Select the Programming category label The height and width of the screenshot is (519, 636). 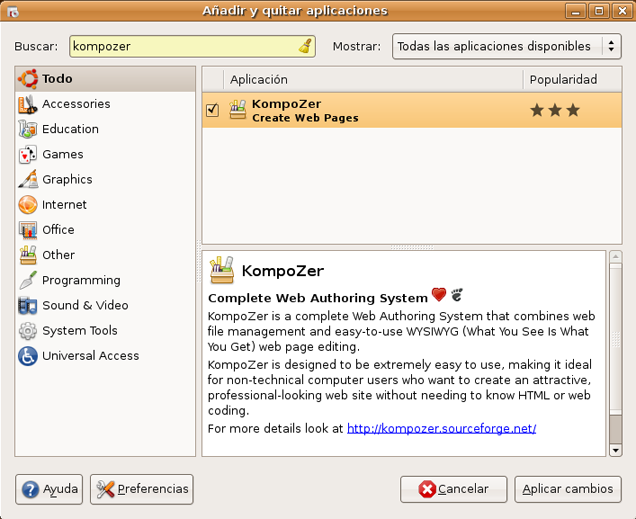81,281
